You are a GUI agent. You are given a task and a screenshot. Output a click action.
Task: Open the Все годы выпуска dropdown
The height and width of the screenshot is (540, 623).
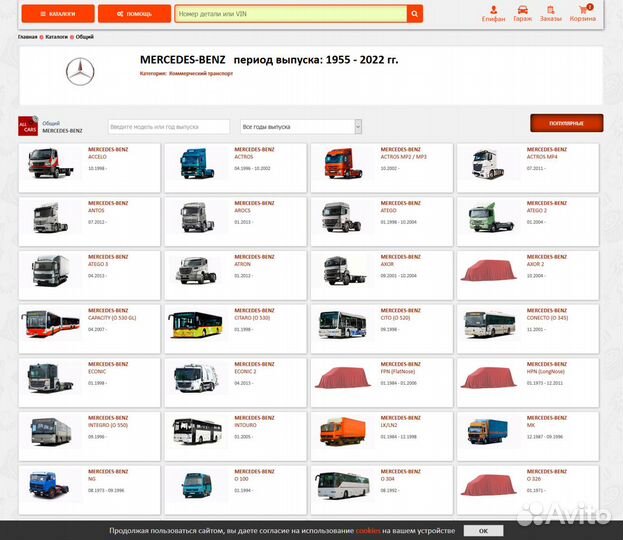tap(301, 127)
